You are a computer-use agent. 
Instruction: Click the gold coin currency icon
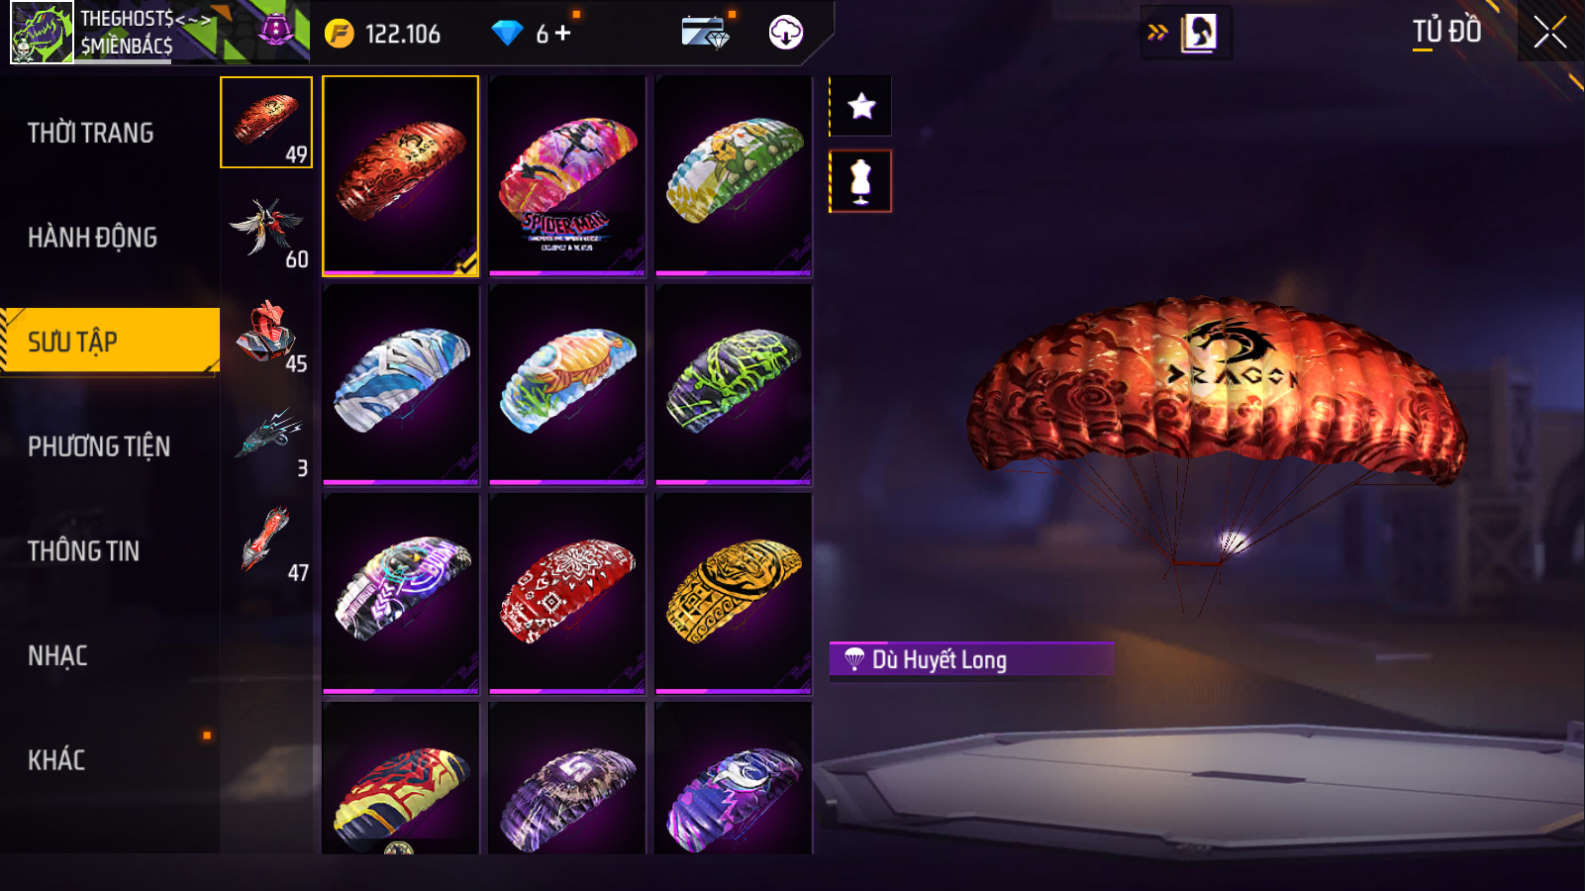click(x=339, y=34)
